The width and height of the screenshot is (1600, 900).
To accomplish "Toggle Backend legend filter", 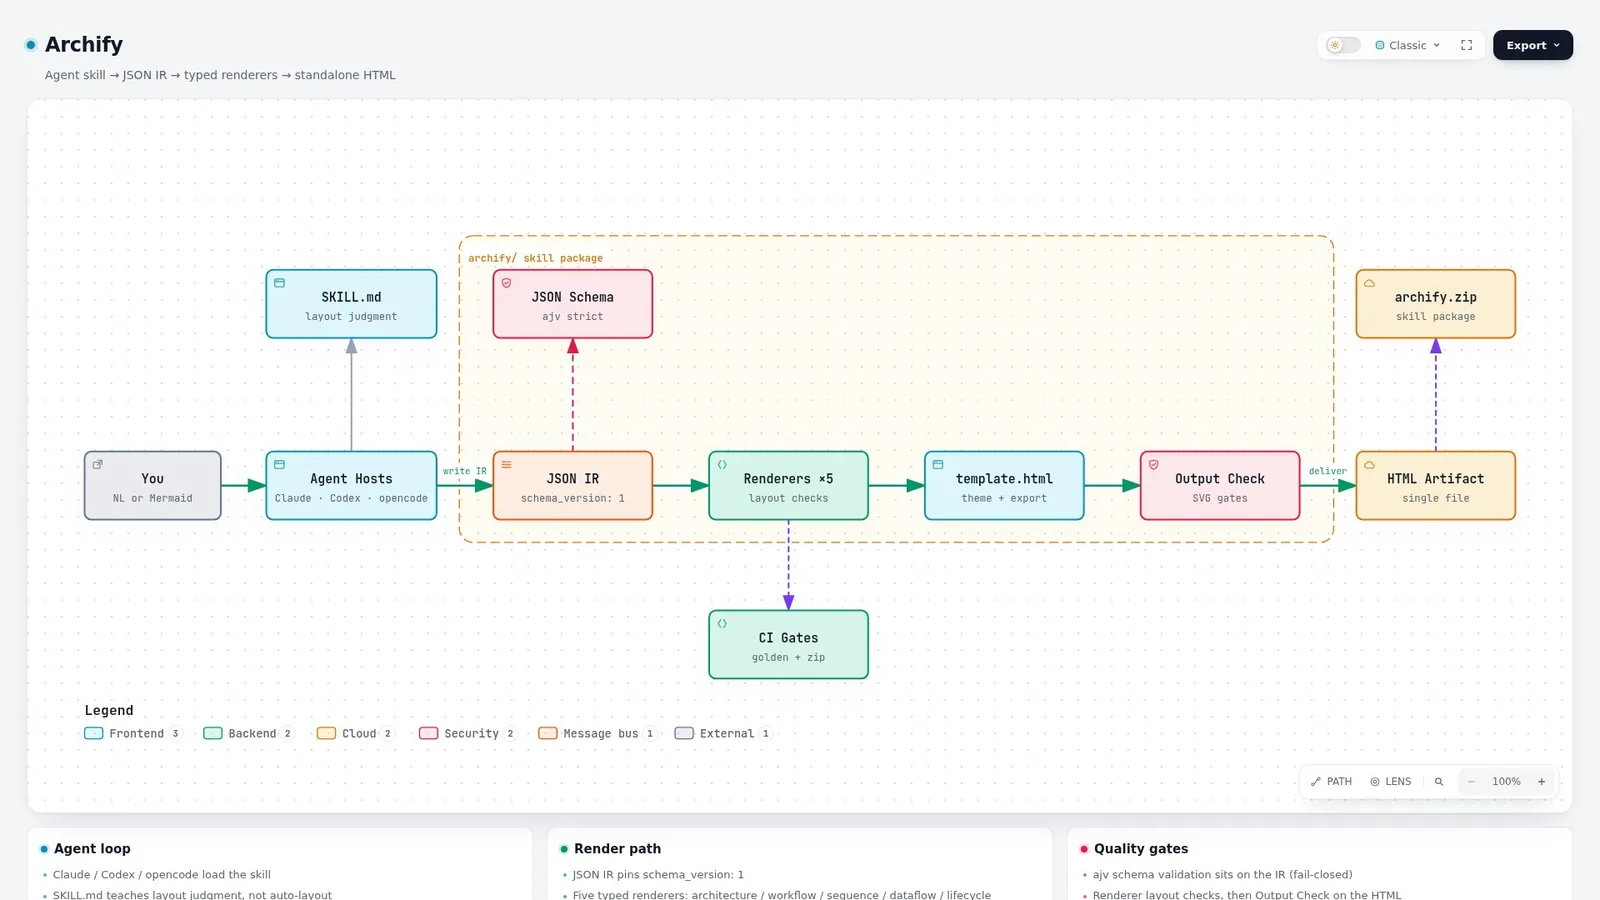I will point(249,733).
